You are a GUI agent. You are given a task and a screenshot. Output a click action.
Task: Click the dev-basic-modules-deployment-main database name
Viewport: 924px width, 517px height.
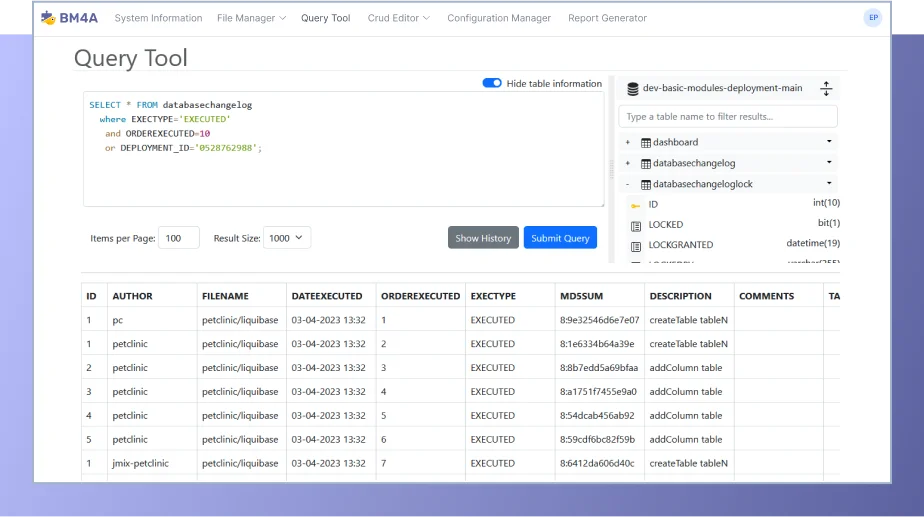pos(722,88)
